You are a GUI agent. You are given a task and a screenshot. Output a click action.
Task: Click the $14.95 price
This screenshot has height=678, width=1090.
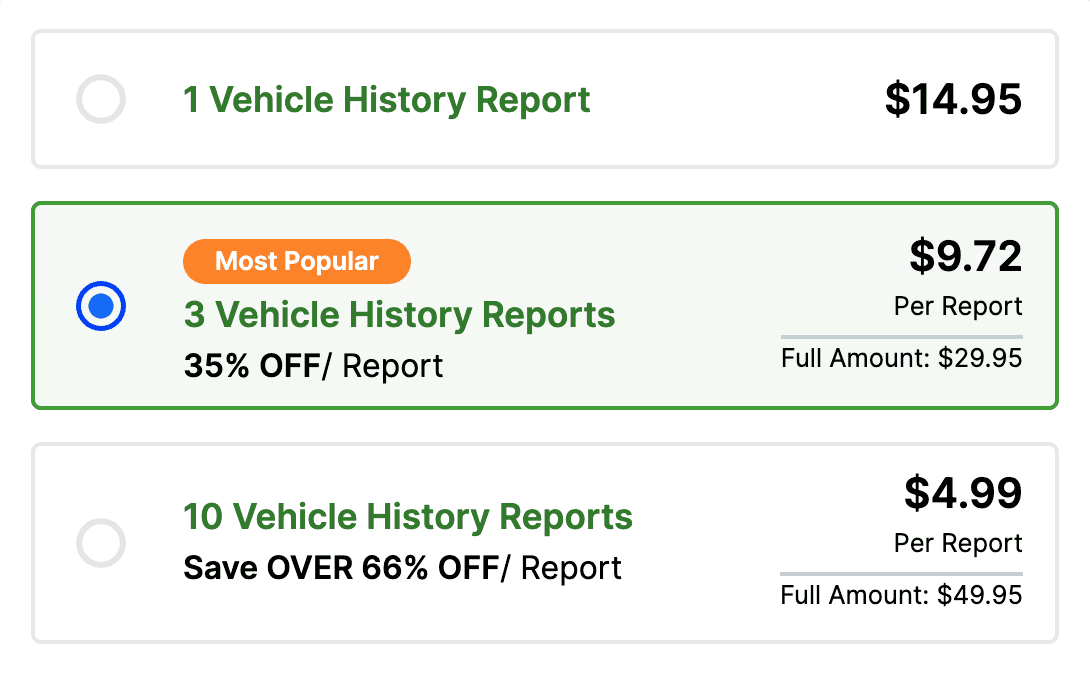tap(953, 99)
